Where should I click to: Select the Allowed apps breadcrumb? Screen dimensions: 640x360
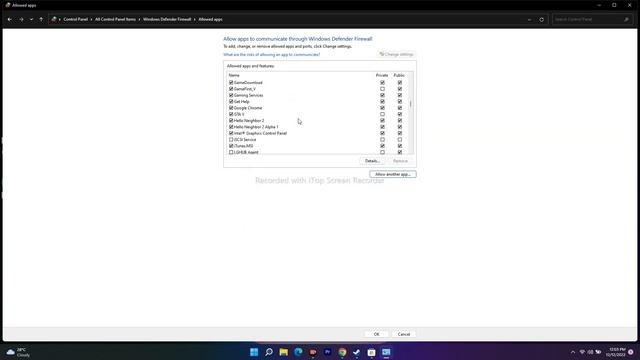210,19
